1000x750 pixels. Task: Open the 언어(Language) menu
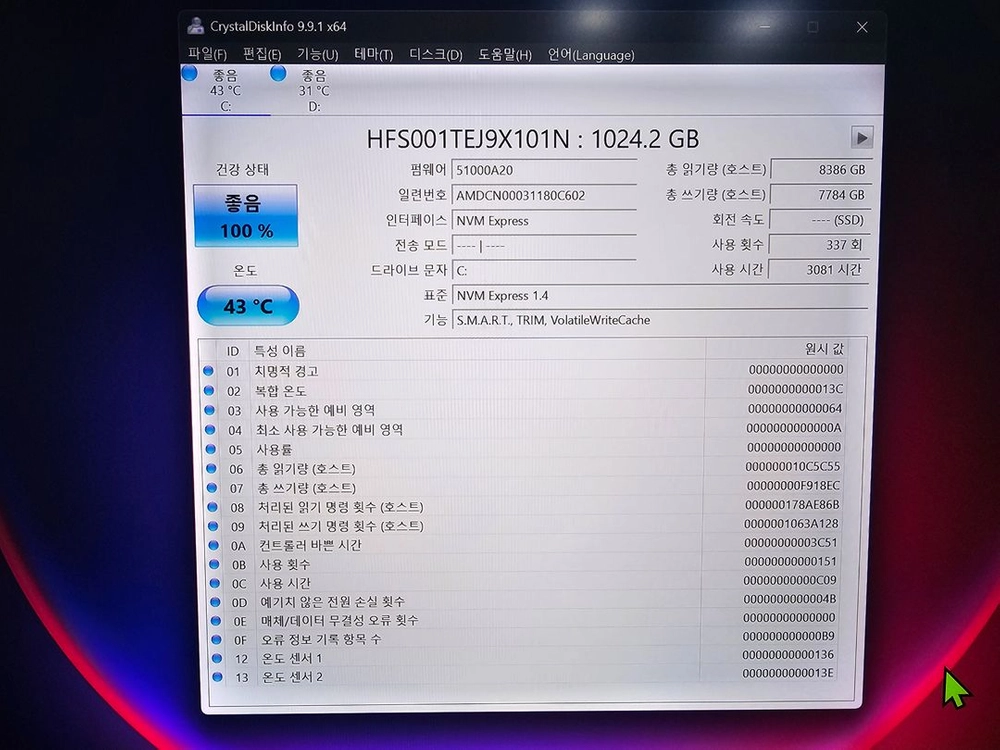pos(591,54)
